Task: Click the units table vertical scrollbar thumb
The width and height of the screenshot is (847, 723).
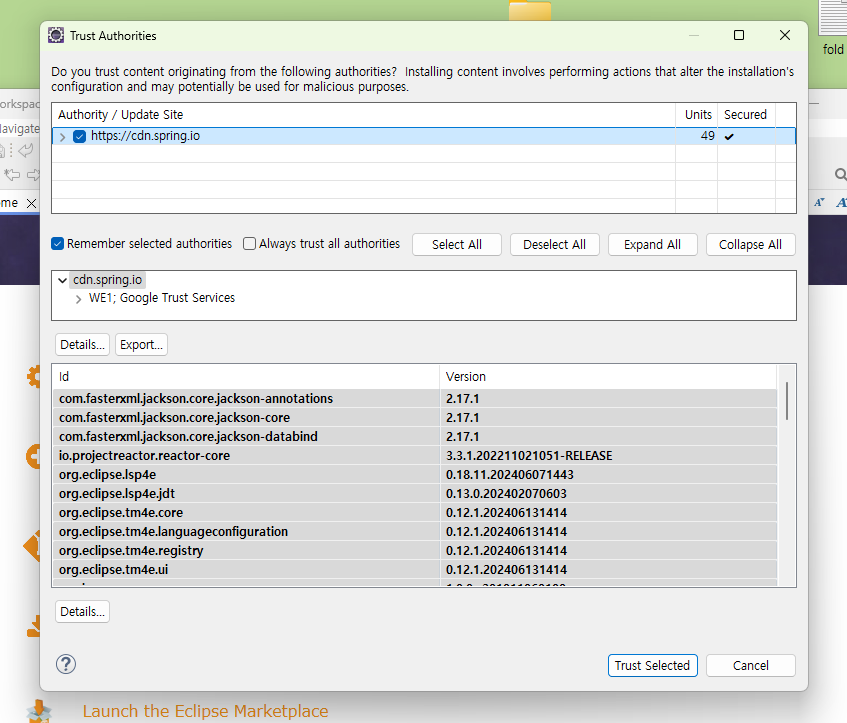Action: (x=786, y=400)
